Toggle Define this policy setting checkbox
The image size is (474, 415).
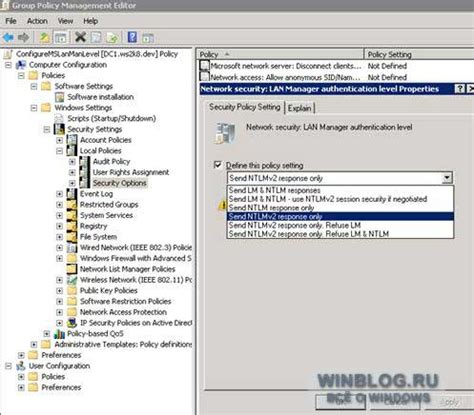click(218, 165)
